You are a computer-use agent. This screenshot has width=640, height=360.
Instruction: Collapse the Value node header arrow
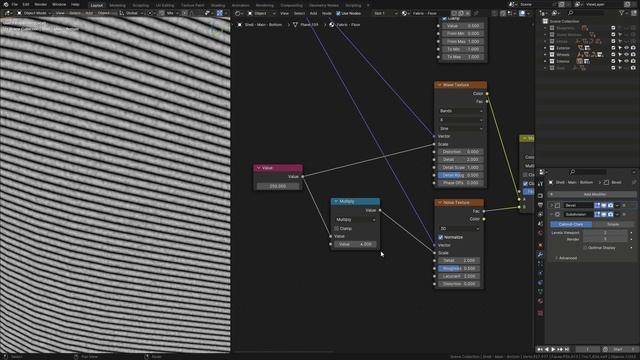click(x=258, y=168)
